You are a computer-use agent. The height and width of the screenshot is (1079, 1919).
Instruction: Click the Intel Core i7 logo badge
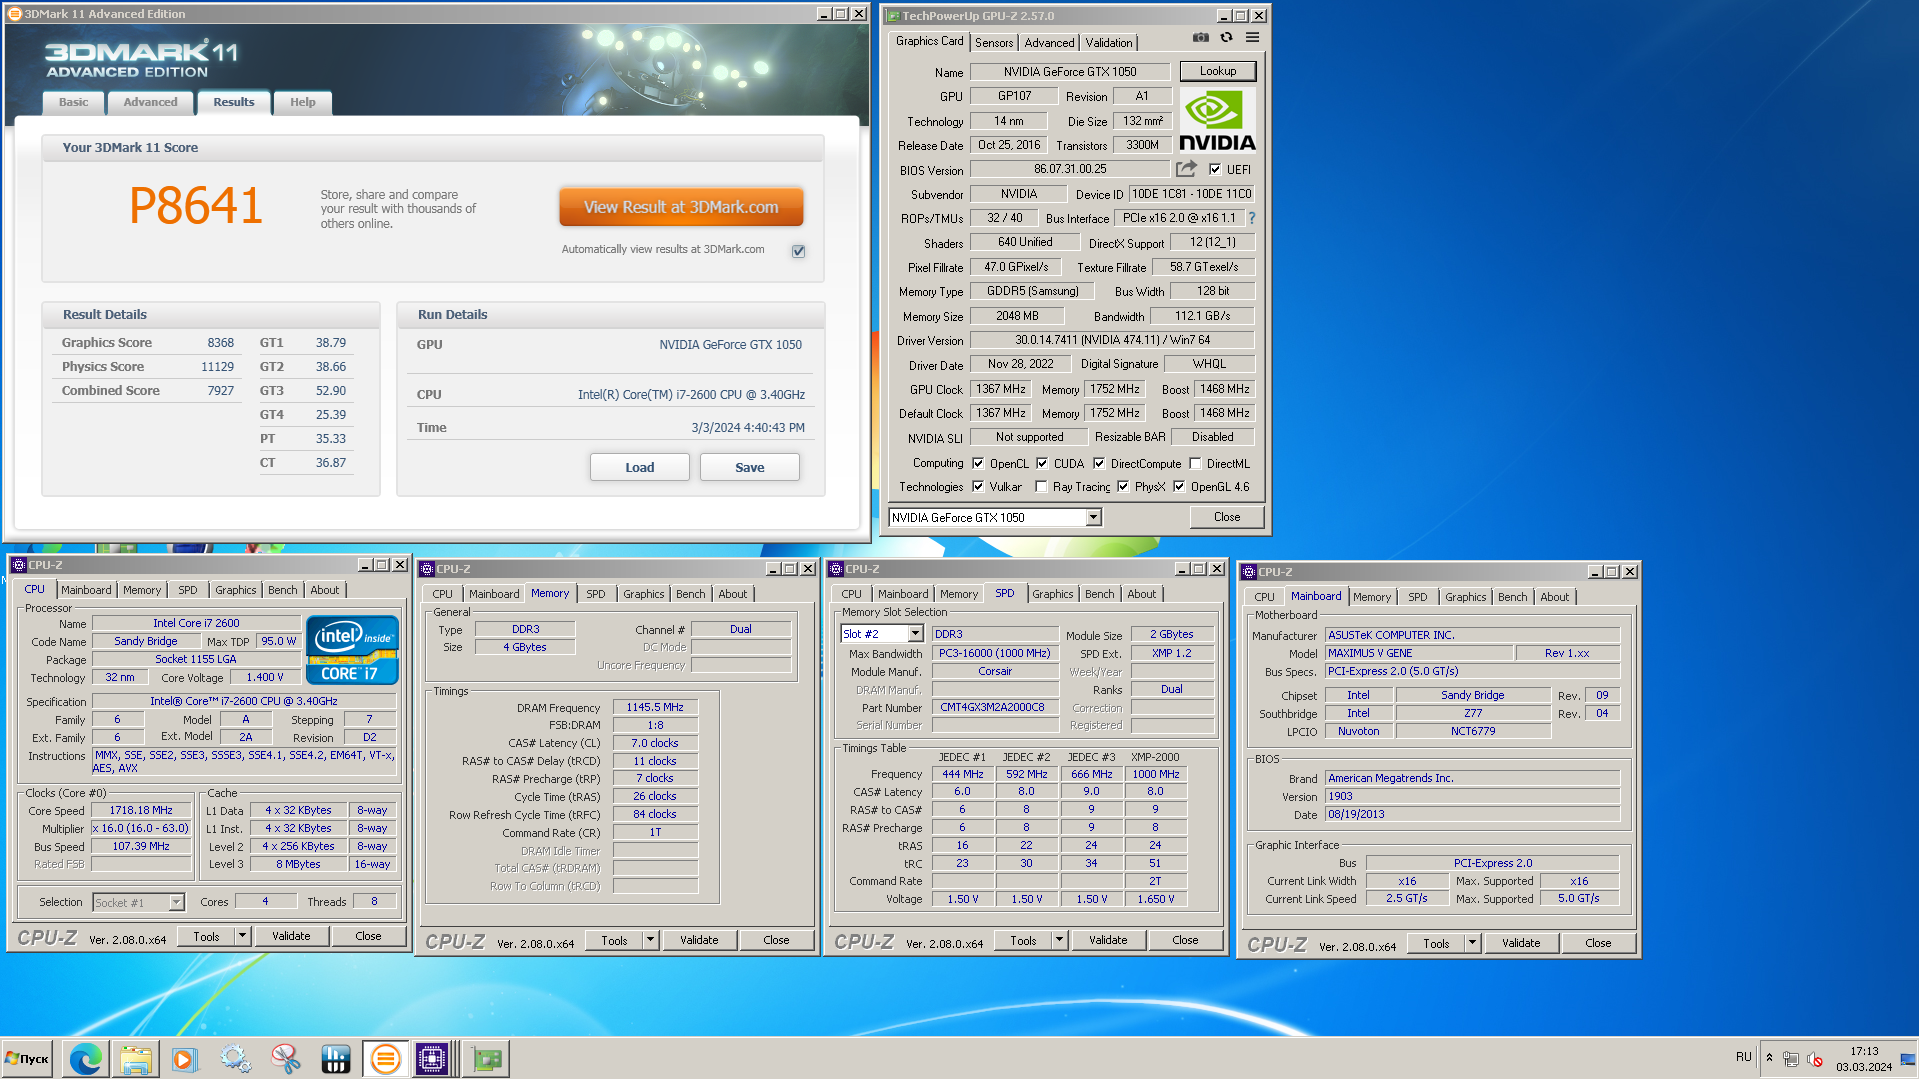click(x=352, y=649)
